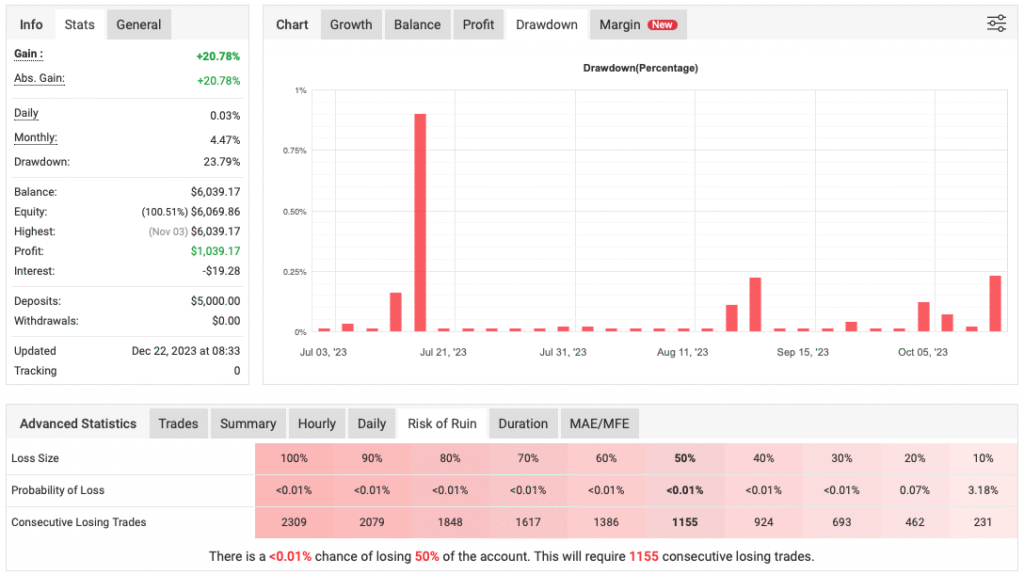The width and height of the screenshot is (1024, 575).
Task: Open the Growth chart tab
Action: pyautogui.click(x=351, y=25)
